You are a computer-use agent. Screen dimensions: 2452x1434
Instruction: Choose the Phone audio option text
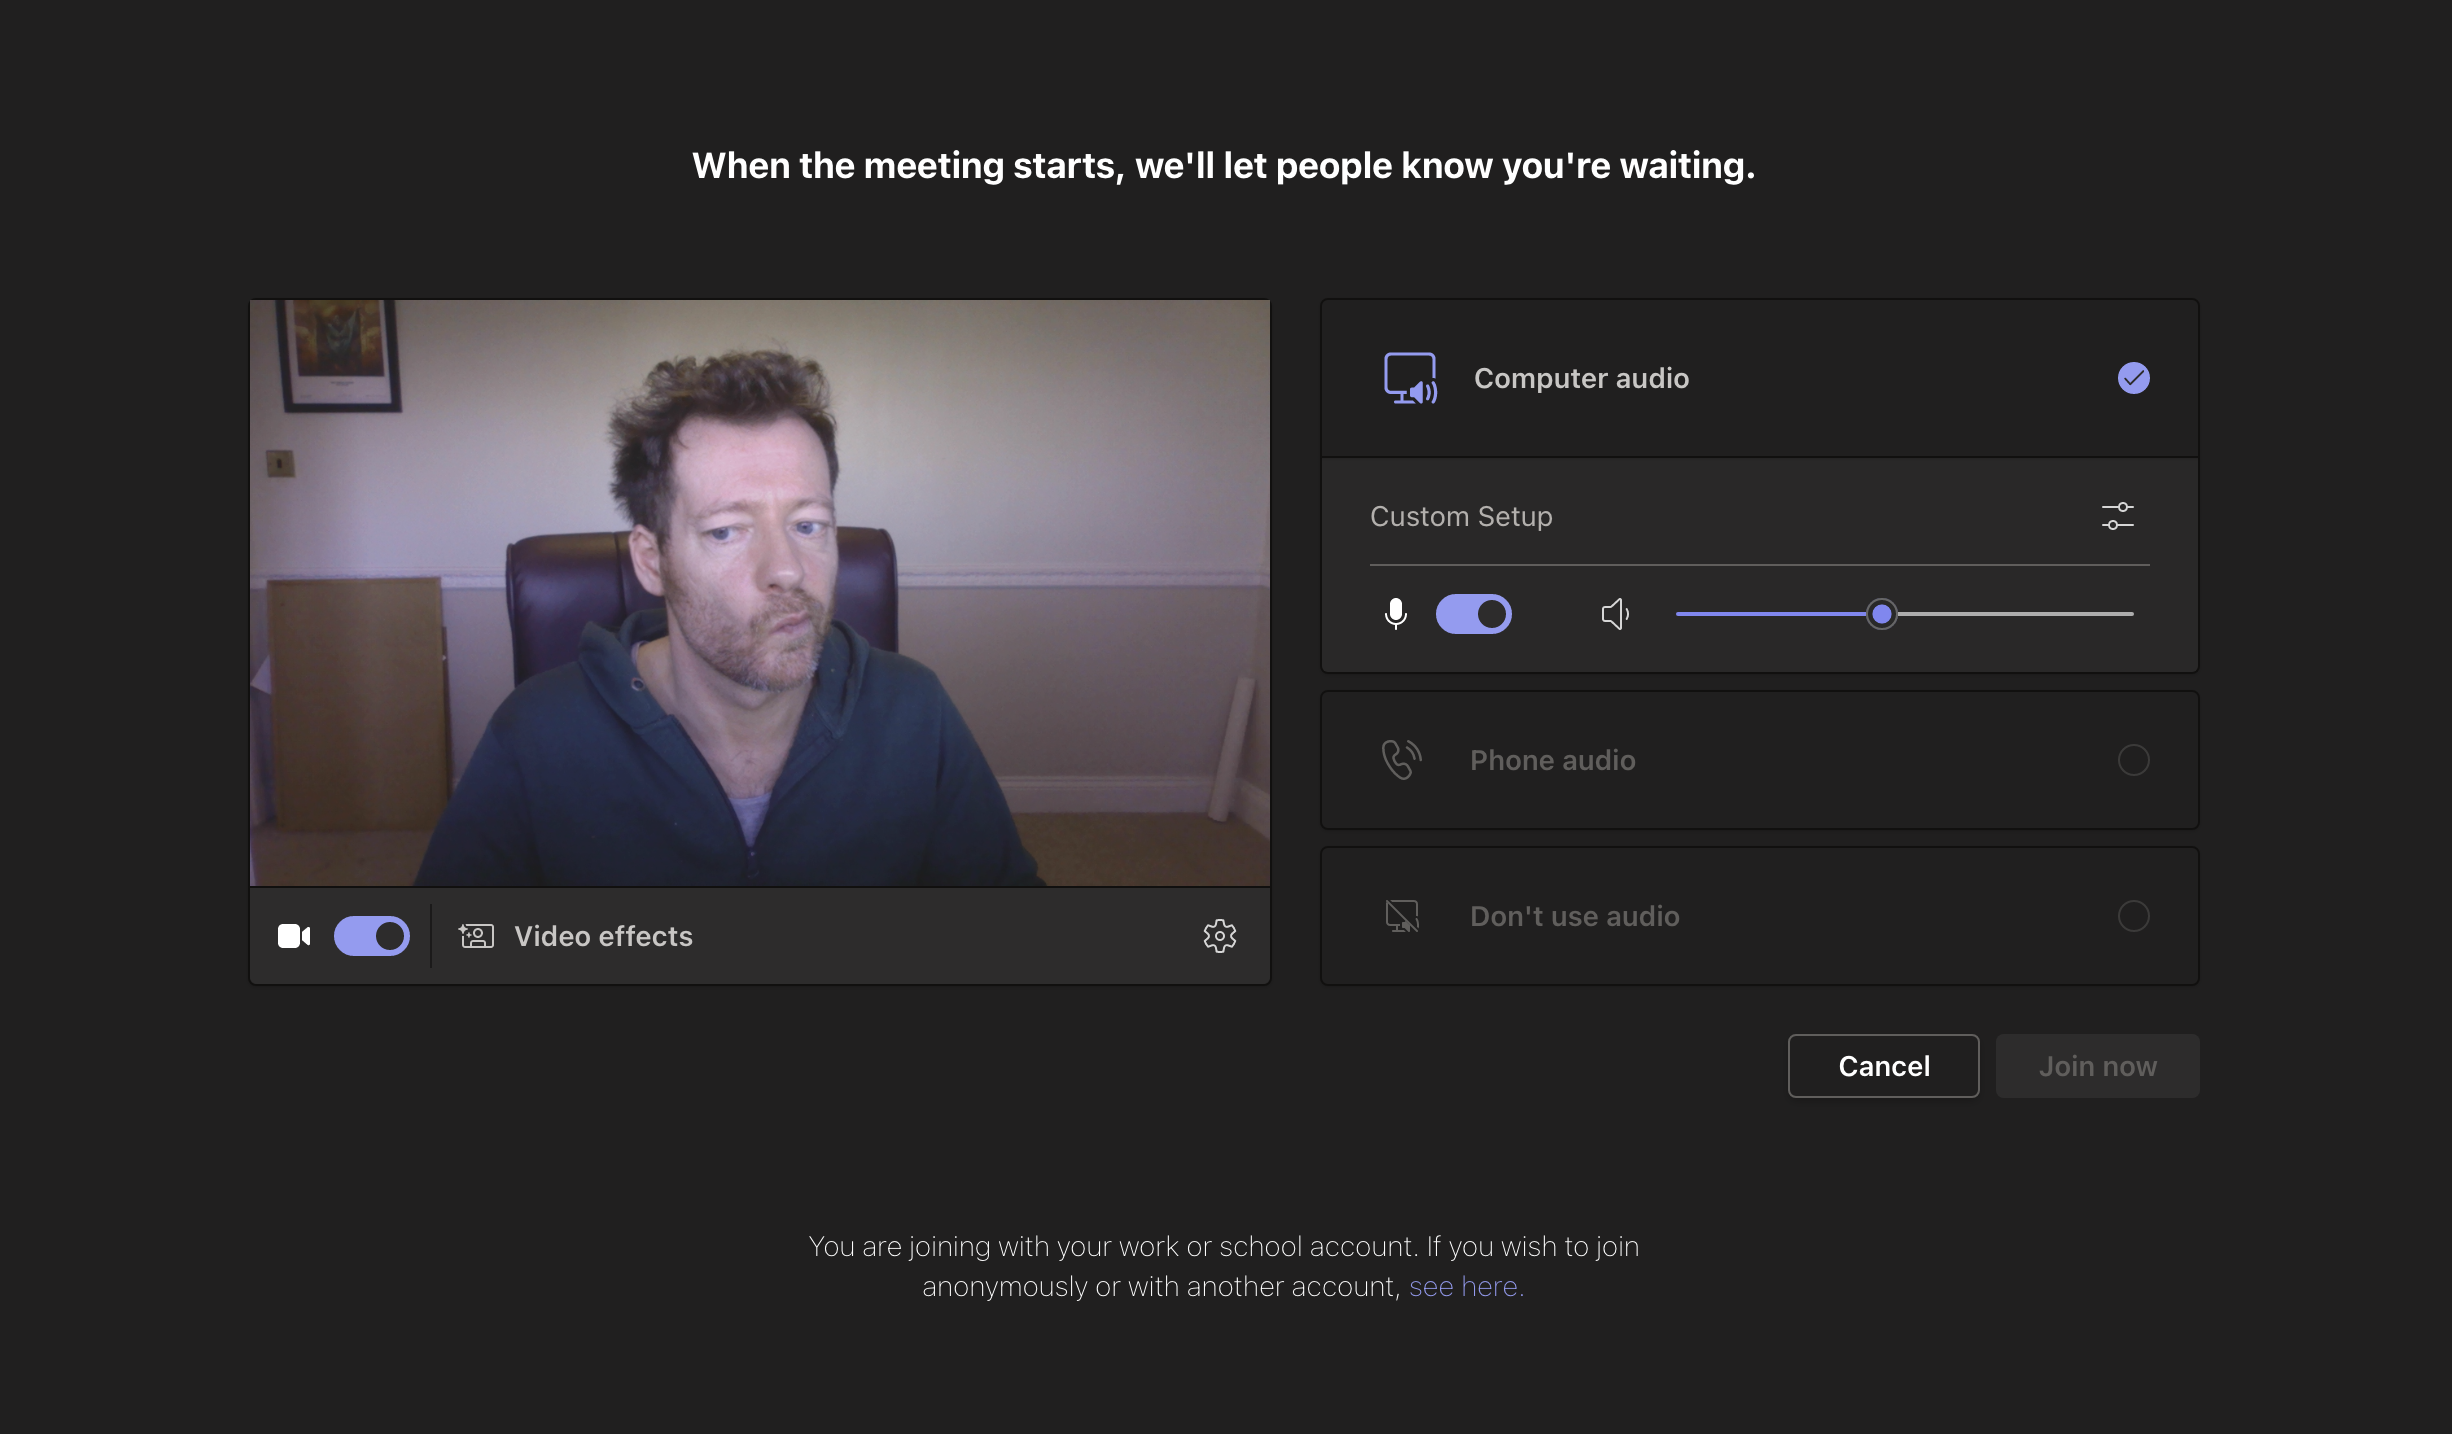click(x=1552, y=760)
